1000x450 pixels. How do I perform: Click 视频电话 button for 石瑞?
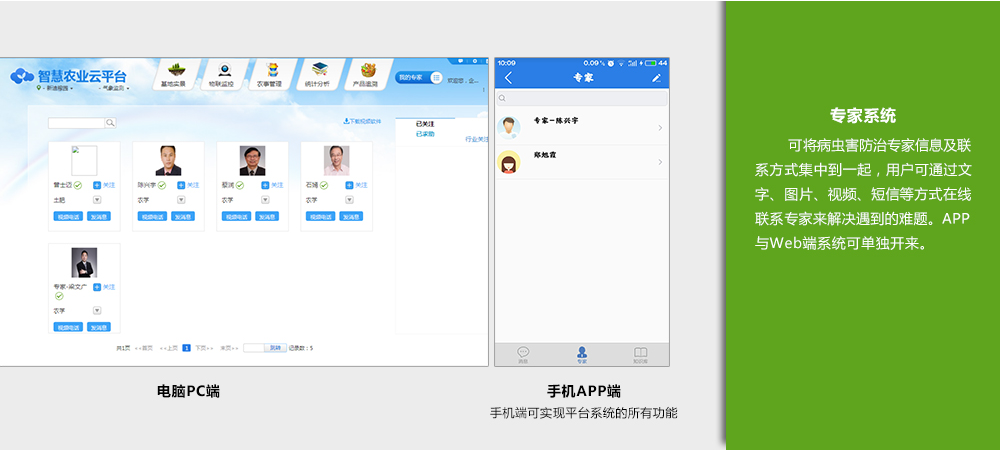pos(319,216)
